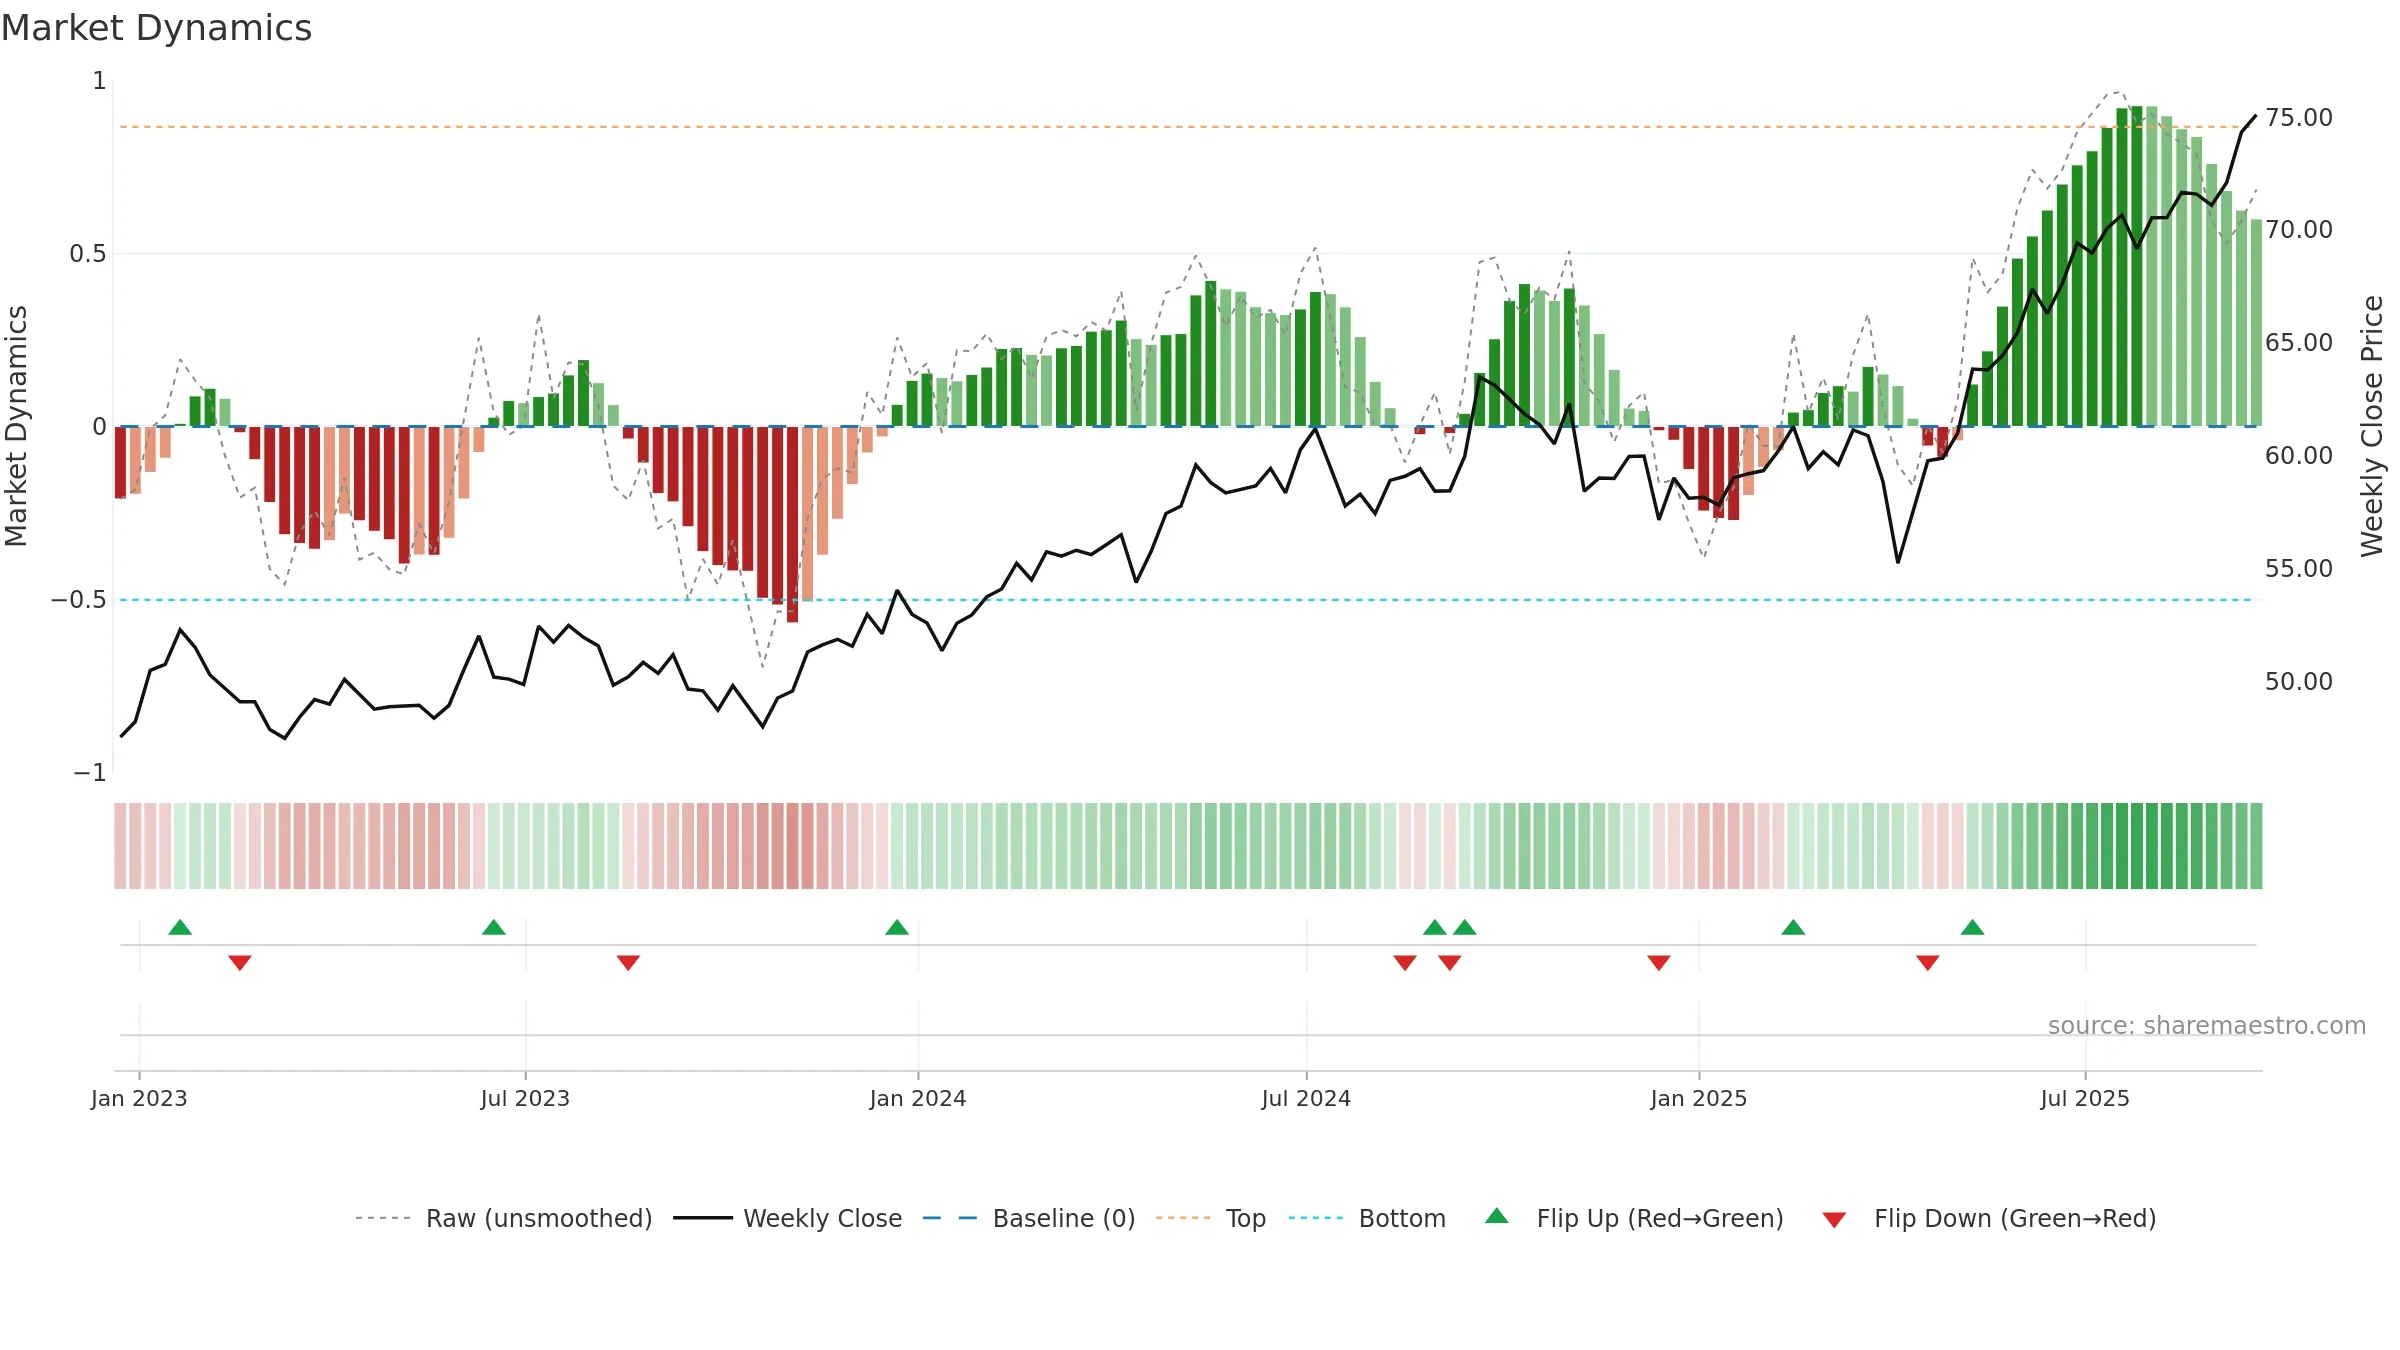Click the red Flip Down legend triangle icon
The height and width of the screenshot is (1350, 2400).
[x=1834, y=1220]
